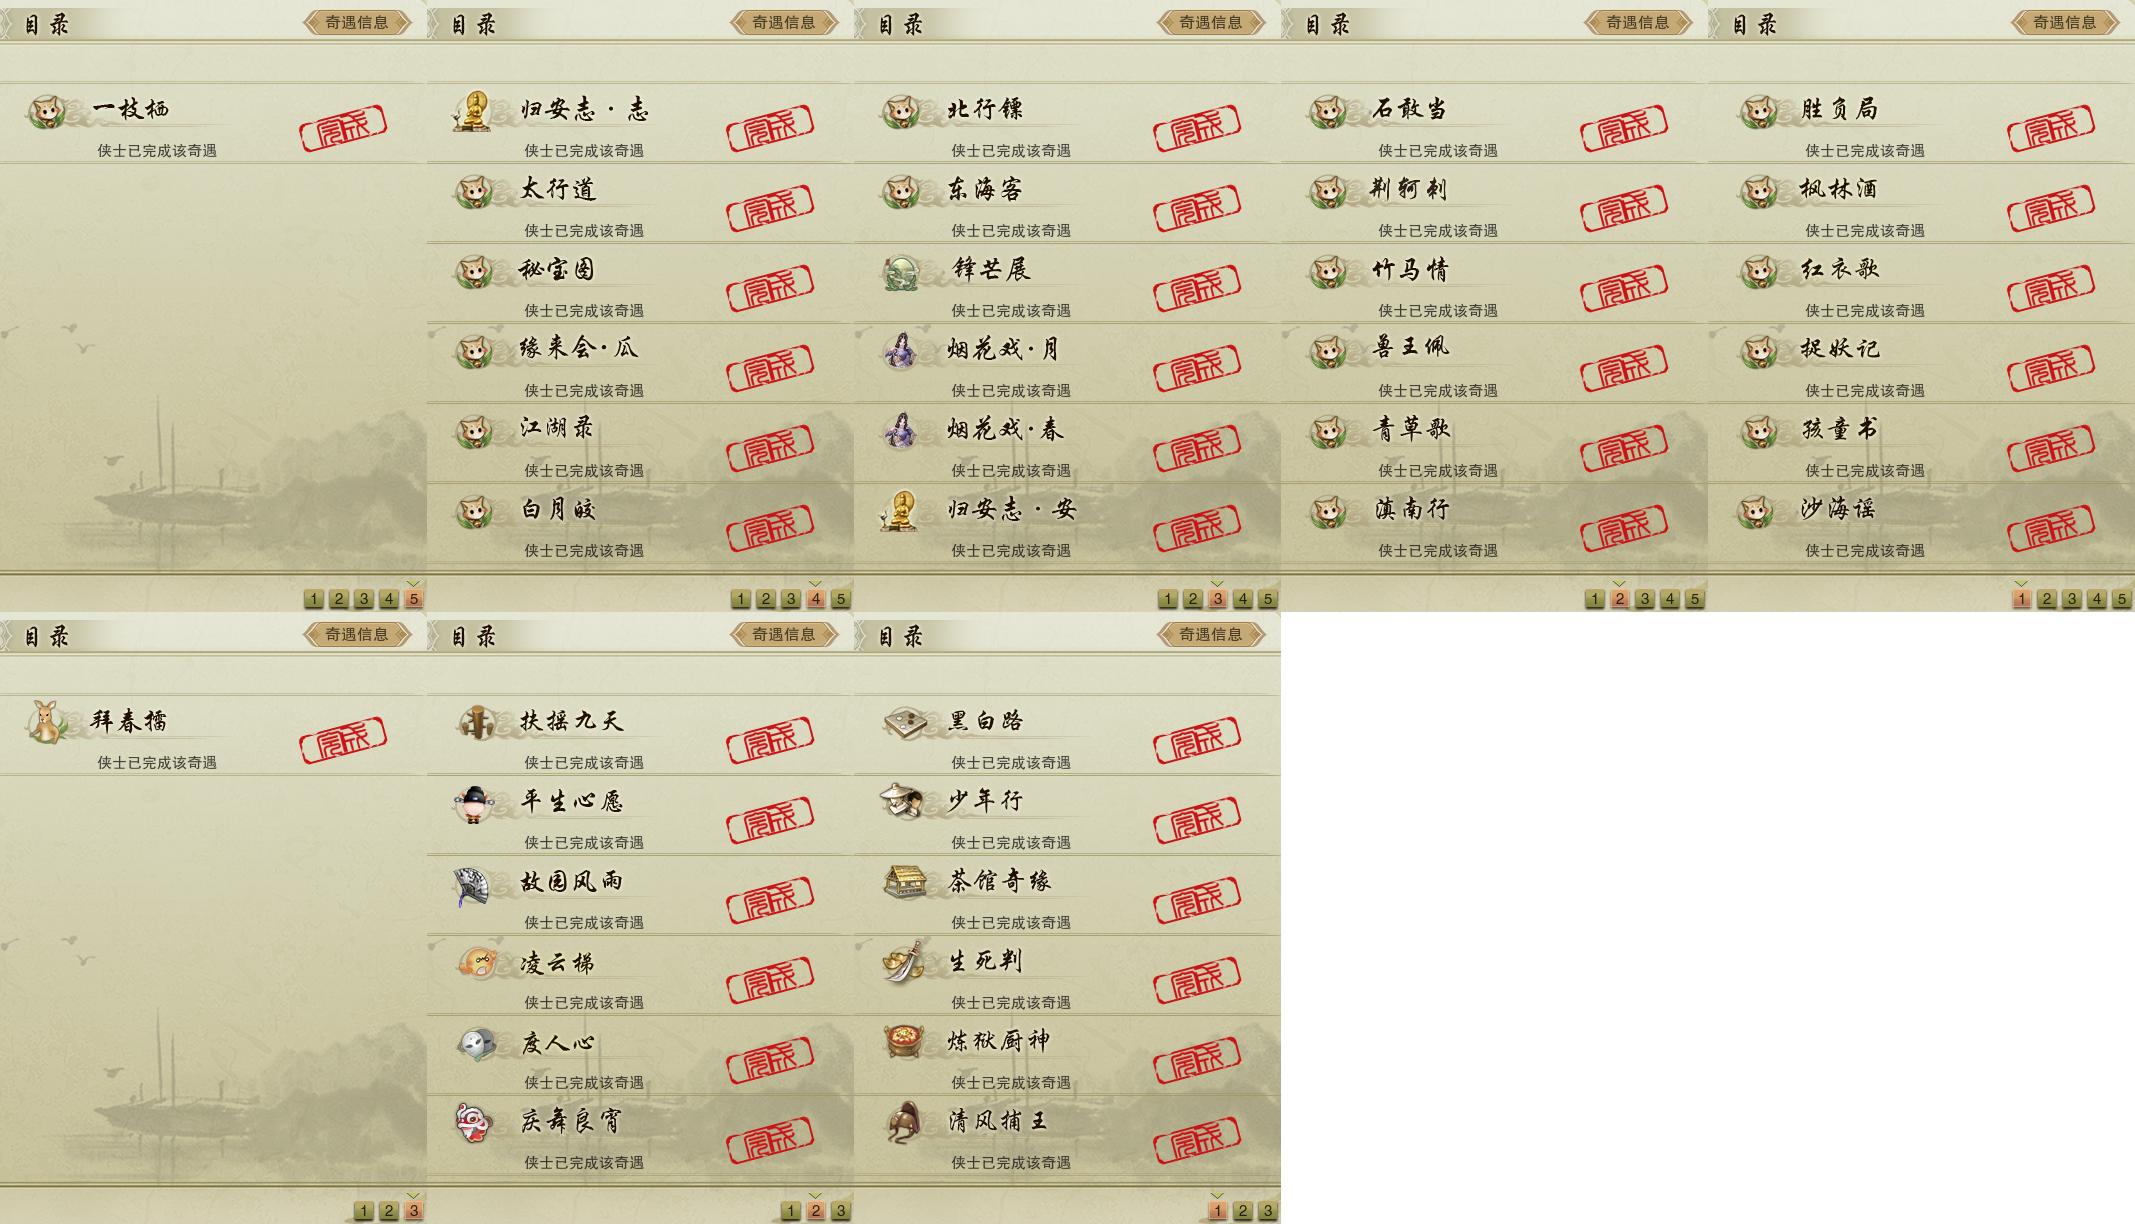Open the 太行道 adventure entry
The width and height of the screenshot is (2135, 1224).
pos(640,203)
